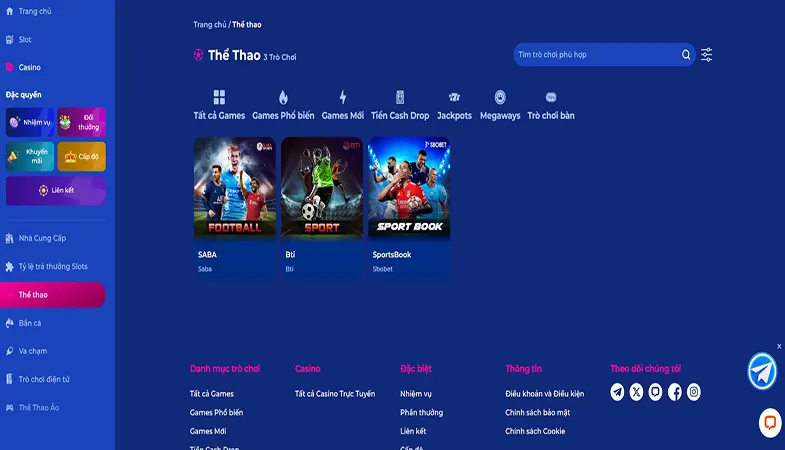Select Games Phổ biến tab
This screenshot has width=785, height=450.
[x=283, y=105]
